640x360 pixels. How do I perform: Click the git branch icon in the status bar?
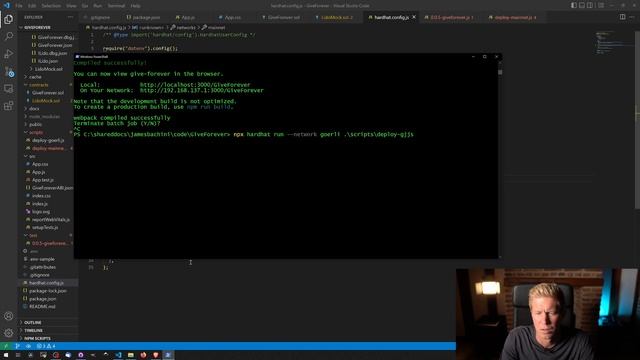(x=18, y=346)
